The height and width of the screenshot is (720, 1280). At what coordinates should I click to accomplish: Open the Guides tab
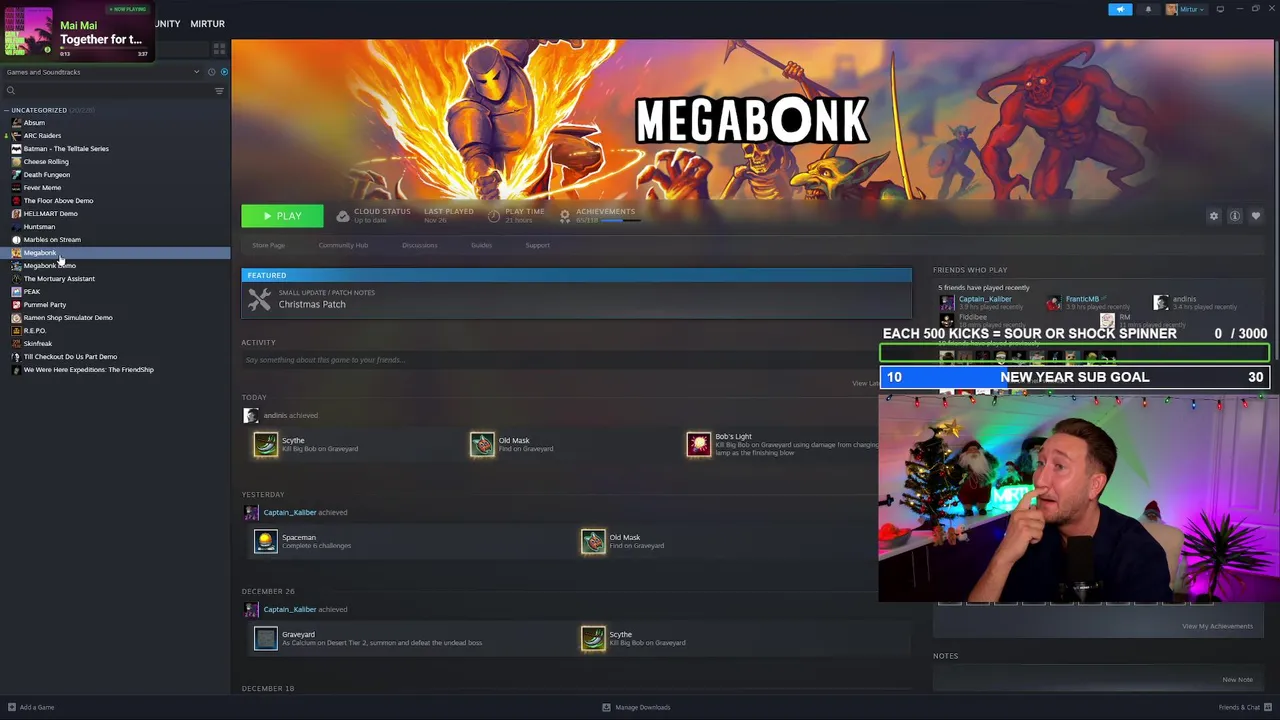click(481, 245)
